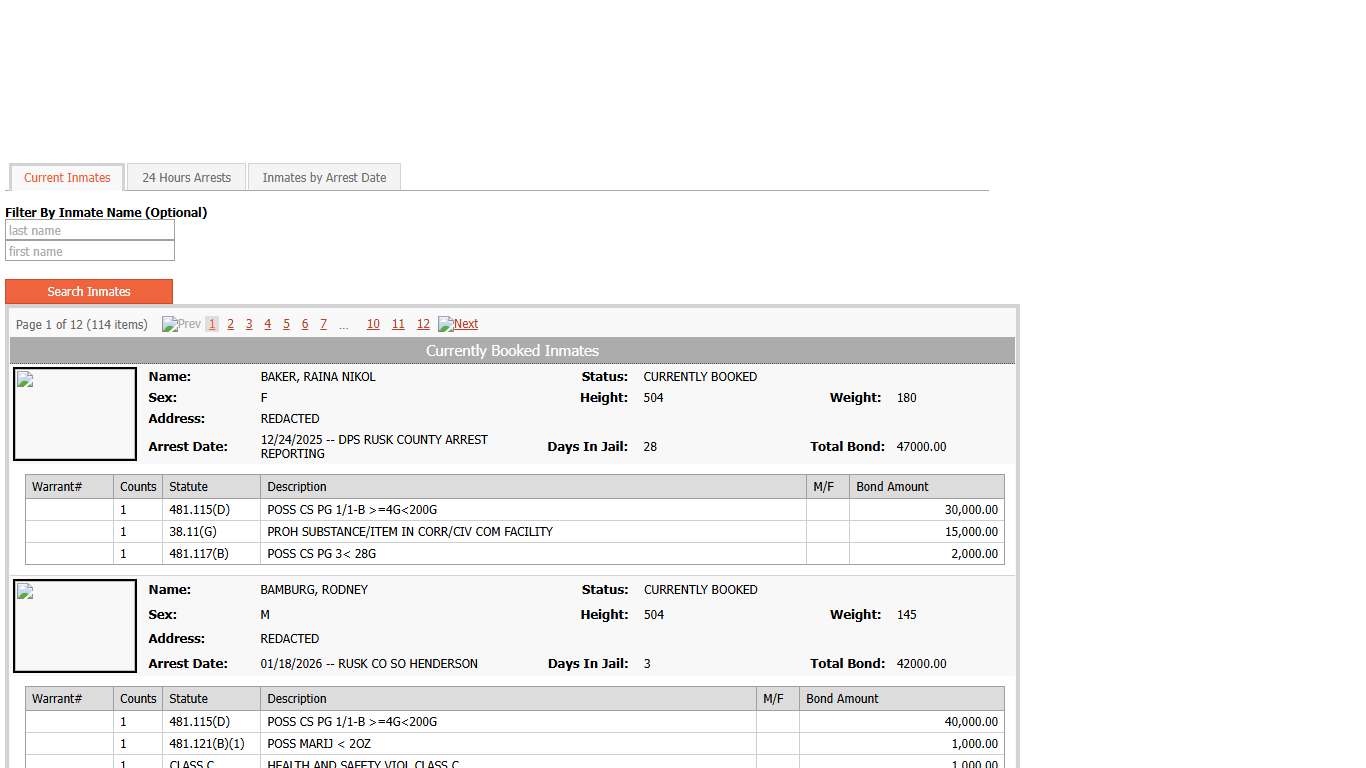Switch to the Current Inmates tab
This screenshot has height=768, width=1366.
pyautogui.click(x=67, y=178)
